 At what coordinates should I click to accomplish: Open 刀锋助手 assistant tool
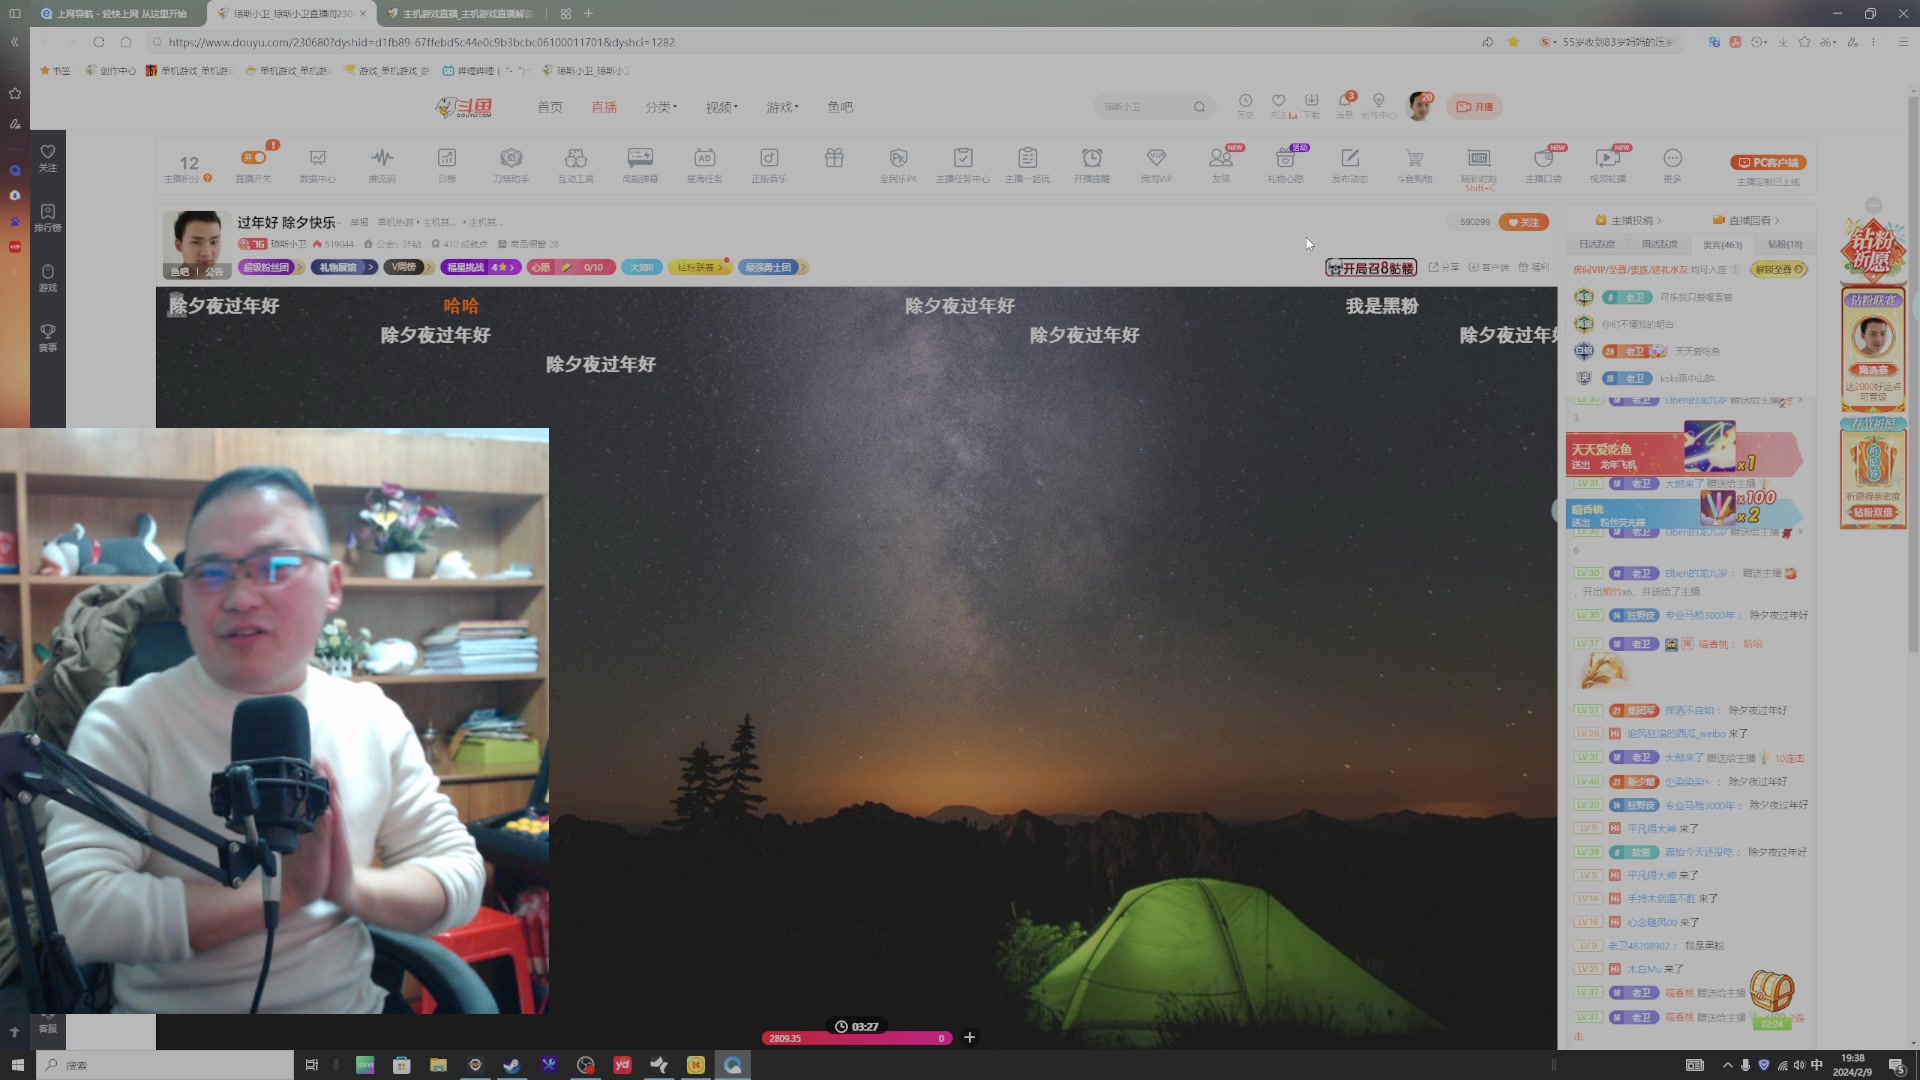tap(511, 163)
